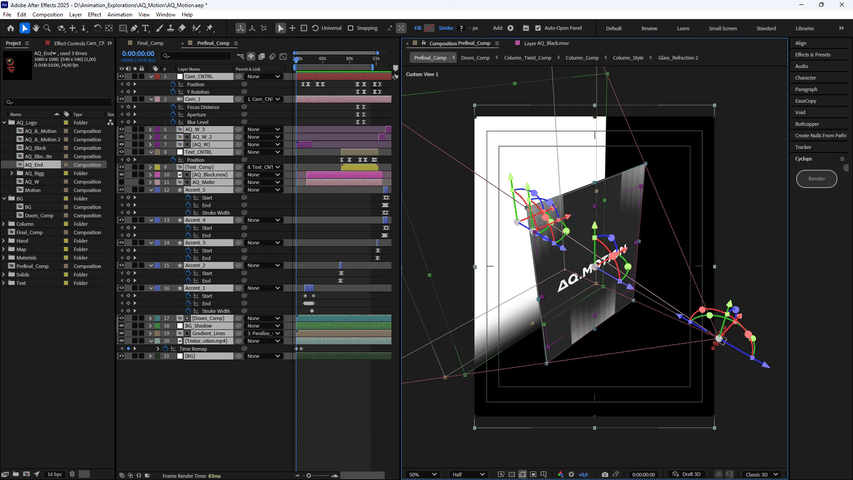The width and height of the screenshot is (853, 480).
Task: Expand the AQ_Rigg folder
Action: (x=12, y=174)
